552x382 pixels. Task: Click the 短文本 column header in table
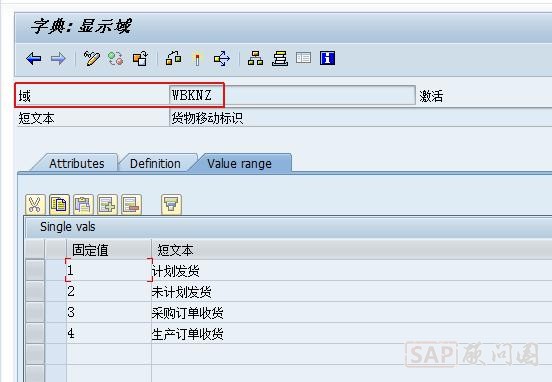coord(352,250)
